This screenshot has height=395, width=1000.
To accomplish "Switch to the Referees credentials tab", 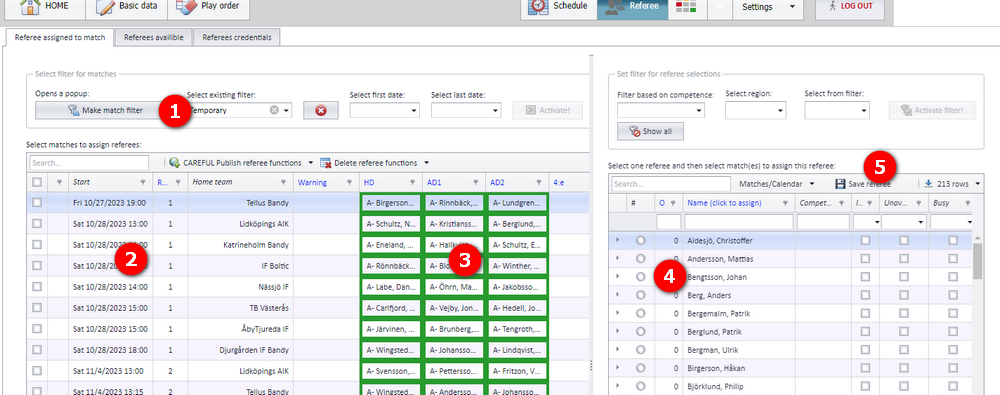I will tap(237, 38).
